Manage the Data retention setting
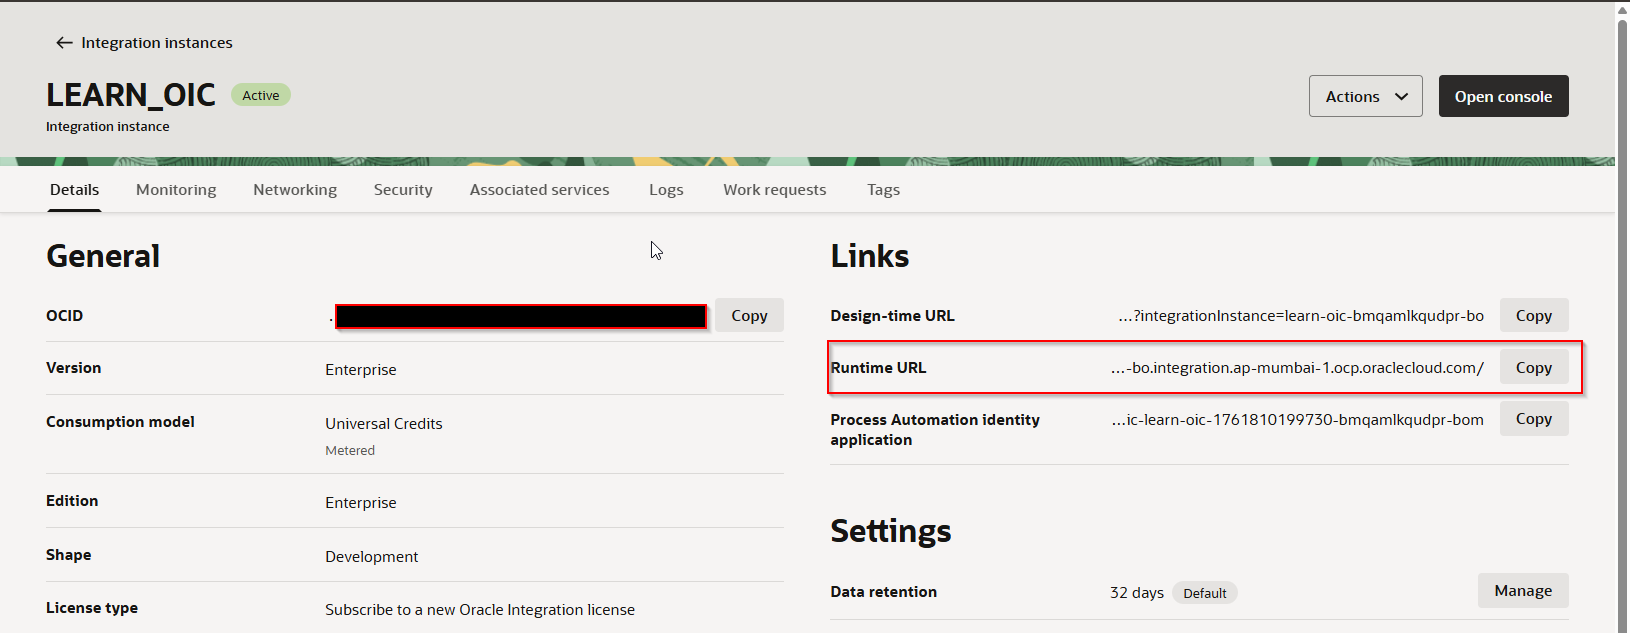The height and width of the screenshot is (633, 1630). pyautogui.click(x=1522, y=591)
